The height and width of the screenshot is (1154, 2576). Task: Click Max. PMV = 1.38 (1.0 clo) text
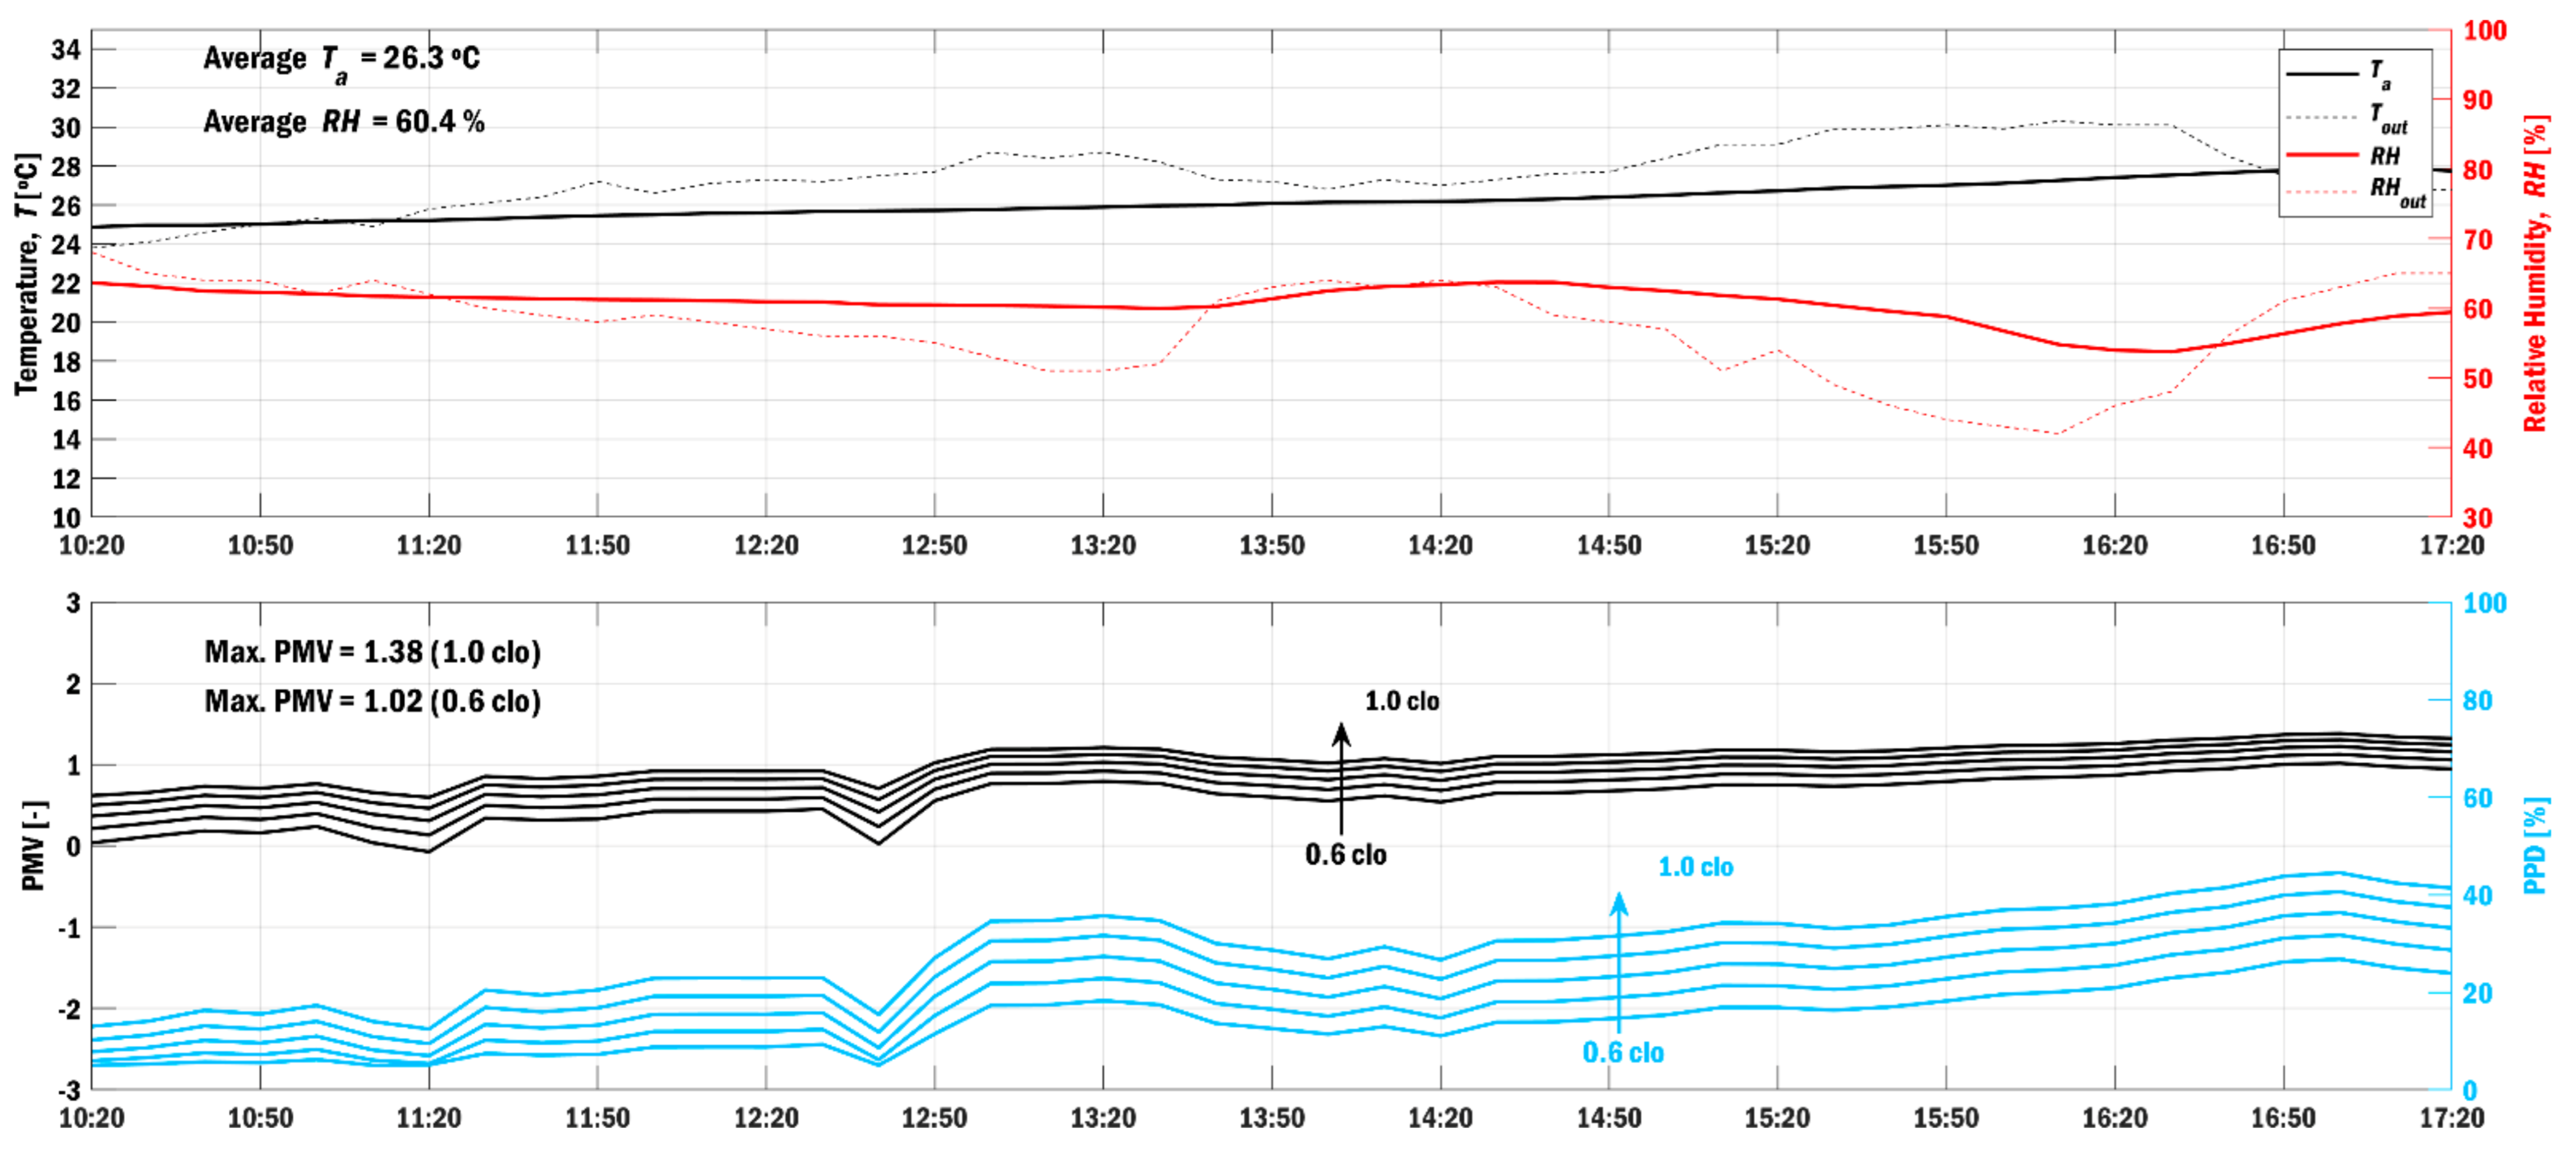pyautogui.click(x=372, y=652)
